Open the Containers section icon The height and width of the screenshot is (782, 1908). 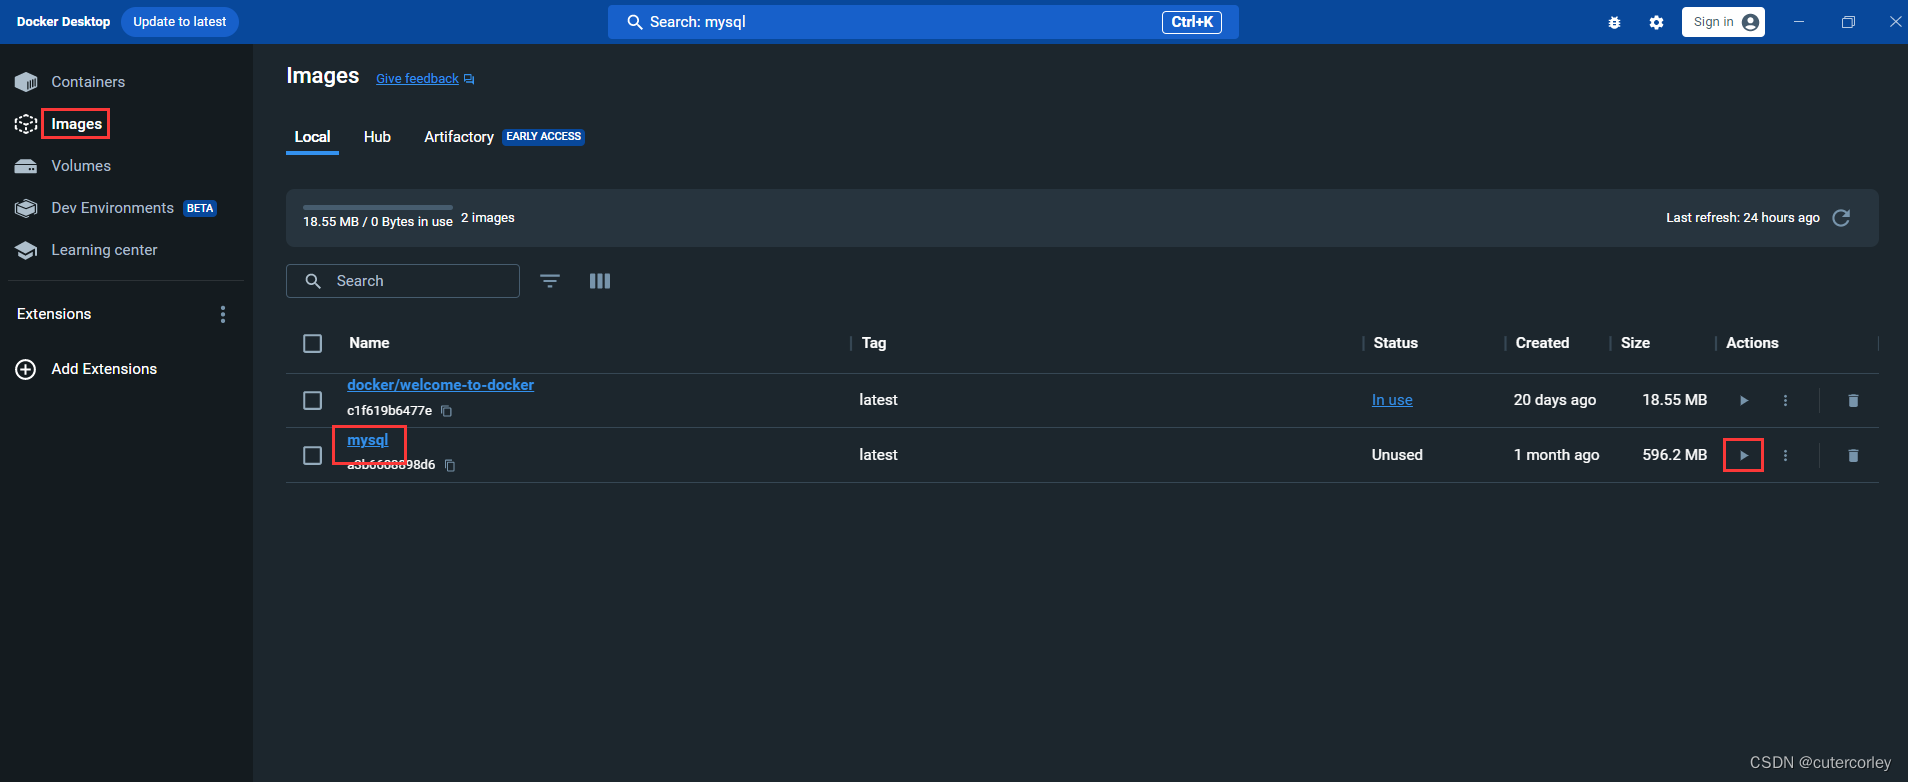26,82
